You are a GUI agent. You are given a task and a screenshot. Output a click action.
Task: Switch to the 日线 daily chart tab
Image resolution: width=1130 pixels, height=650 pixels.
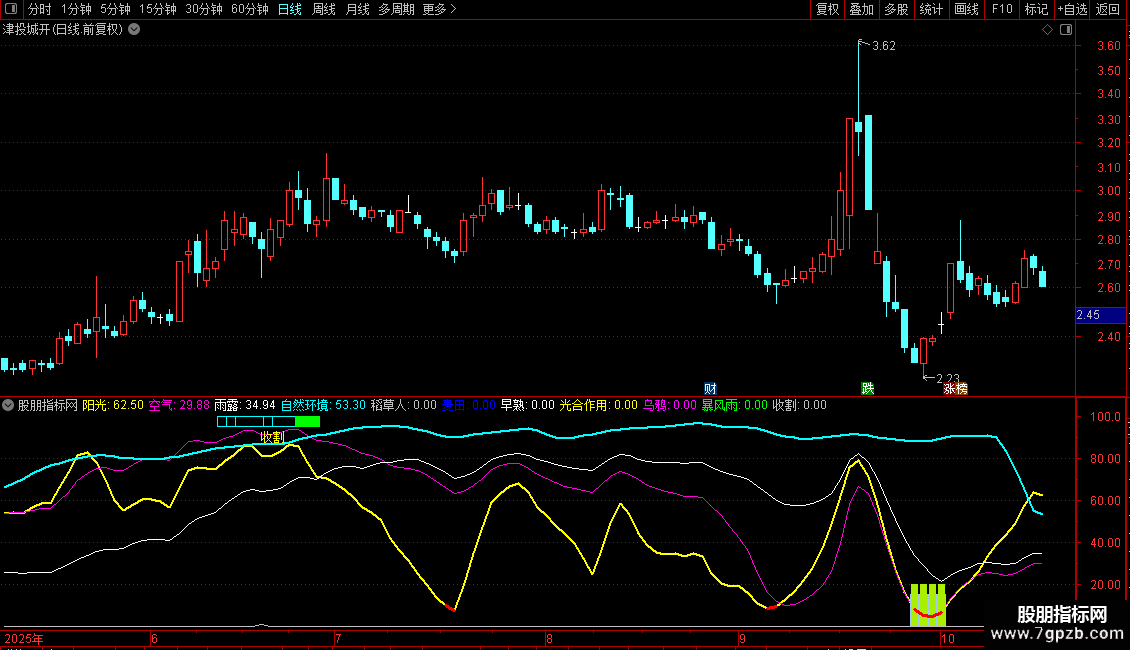click(x=289, y=9)
